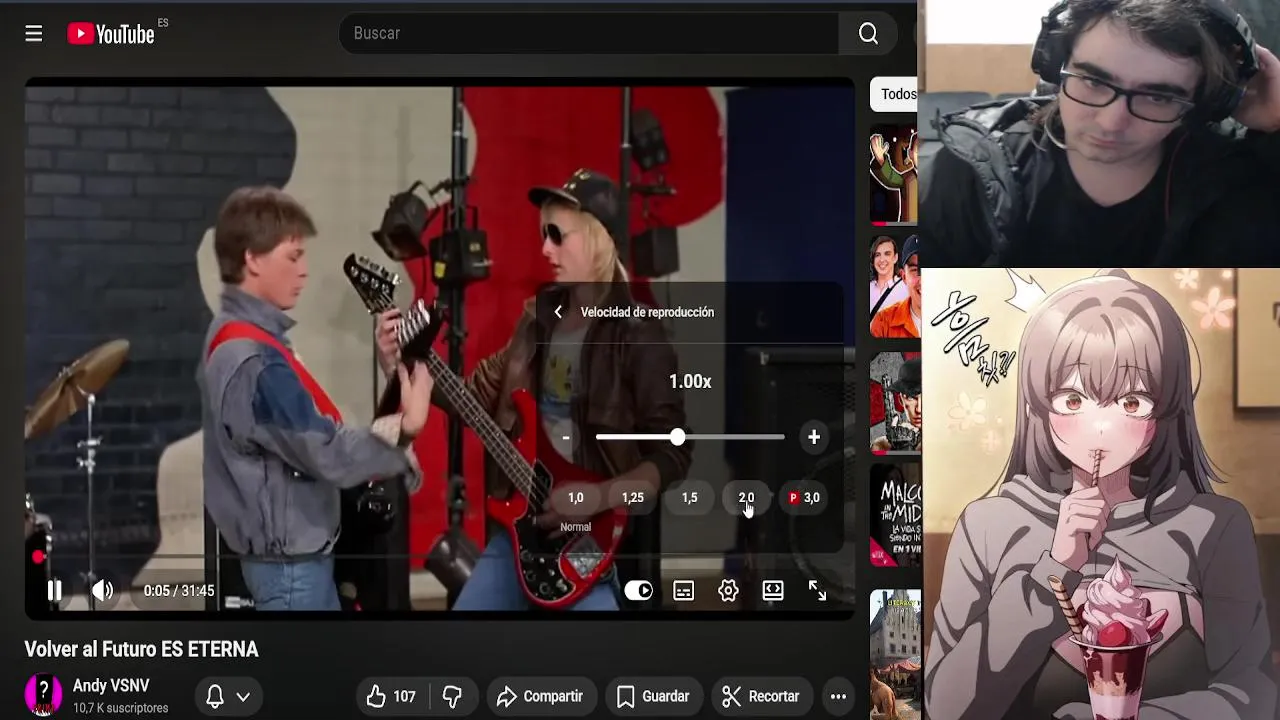The image size is (1280, 720).
Task: Open the video settings gear
Action: coord(728,591)
